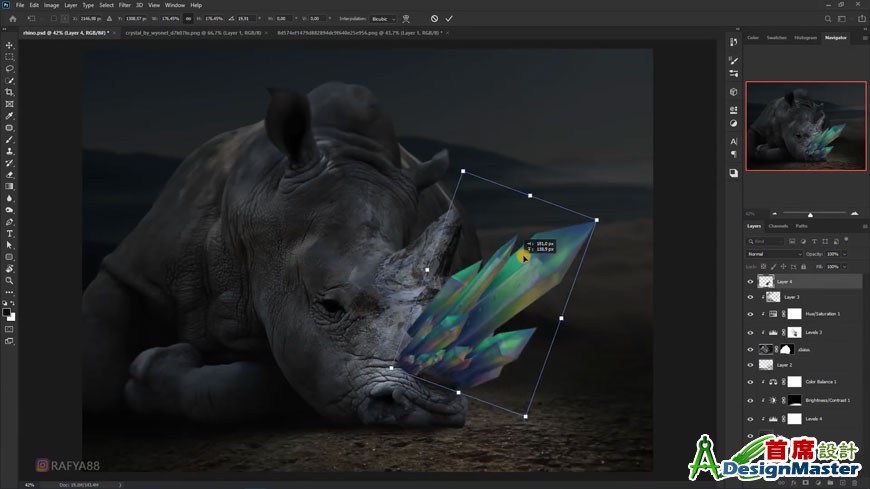870x489 pixels.
Task: Open the Filter menu
Action: 125,5
